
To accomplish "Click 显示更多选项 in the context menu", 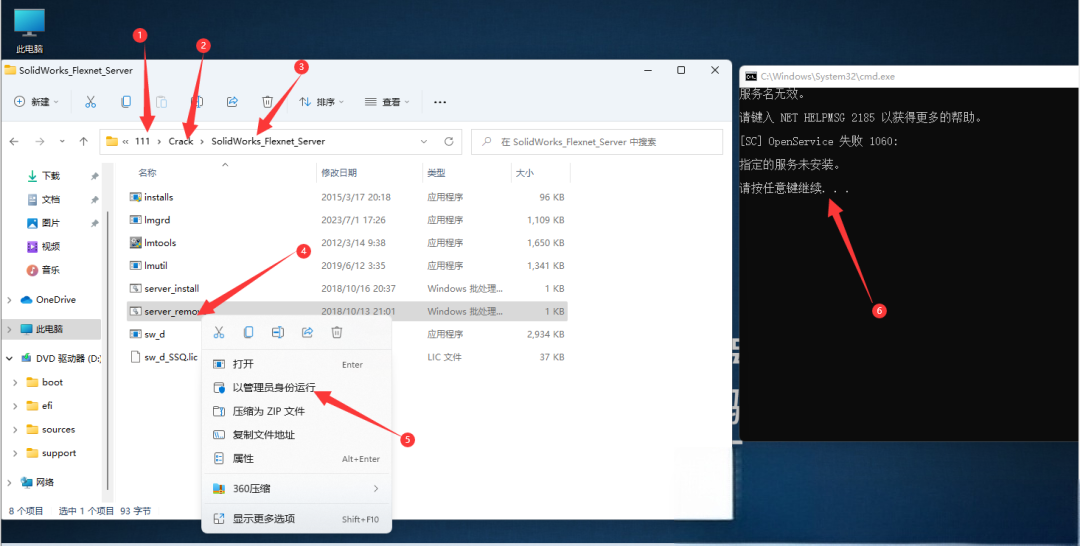I will coord(296,518).
